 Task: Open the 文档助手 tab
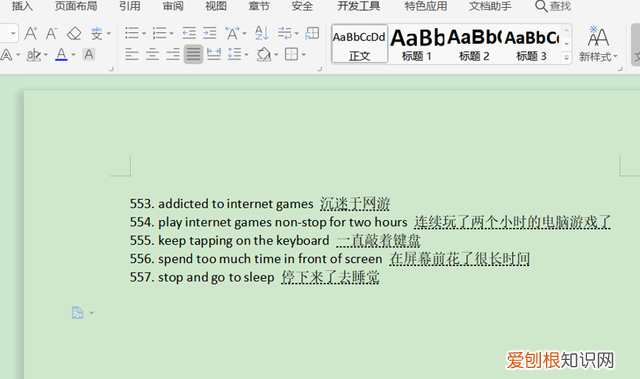click(x=490, y=6)
